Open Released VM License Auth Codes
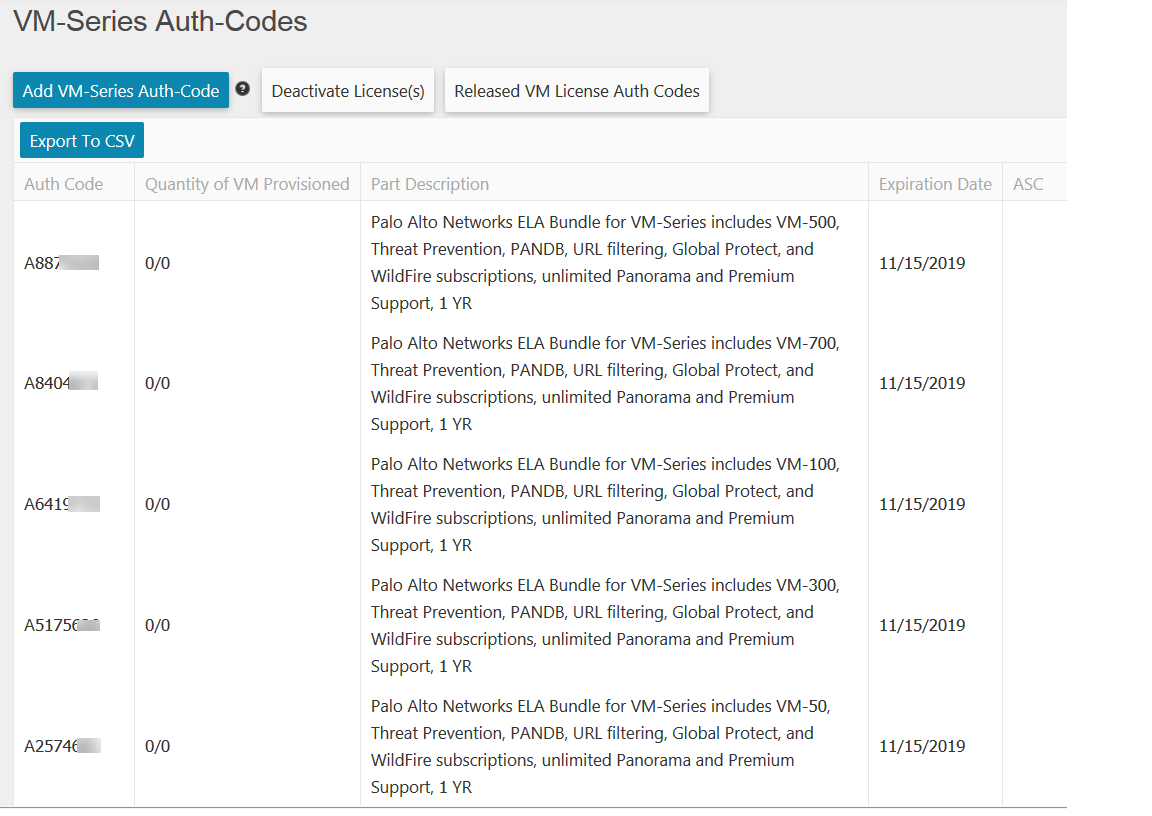The width and height of the screenshot is (1152, 816). (x=577, y=91)
